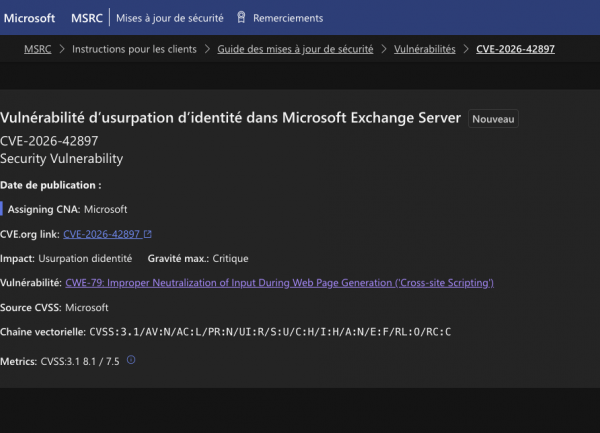Click the Remerciements ribbon award icon

(x=241, y=17)
